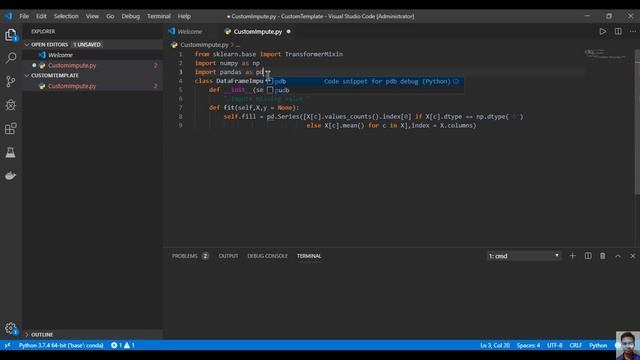
Task: Open the View menu
Action: (x=92, y=16)
